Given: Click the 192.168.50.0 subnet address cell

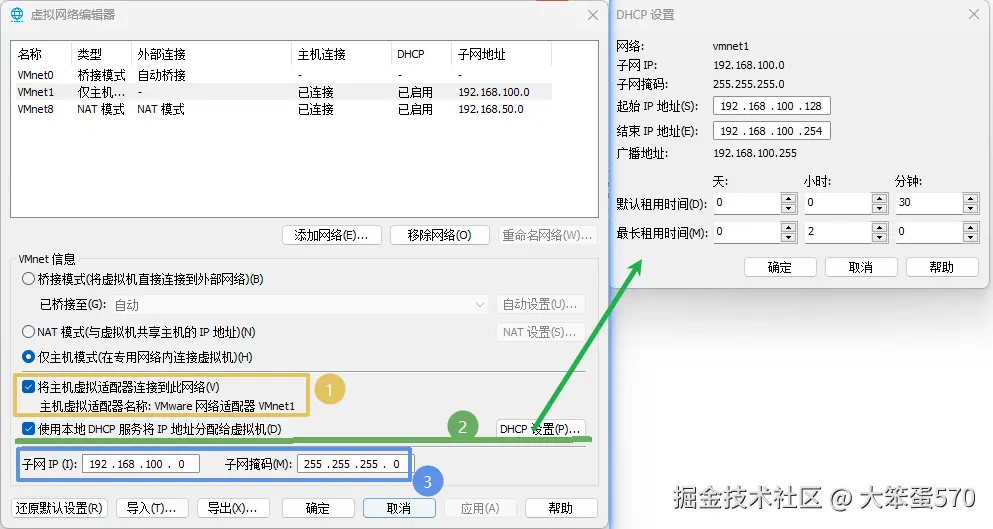Looking at the screenshot, I should pyautogui.click(x=491, y=109).
